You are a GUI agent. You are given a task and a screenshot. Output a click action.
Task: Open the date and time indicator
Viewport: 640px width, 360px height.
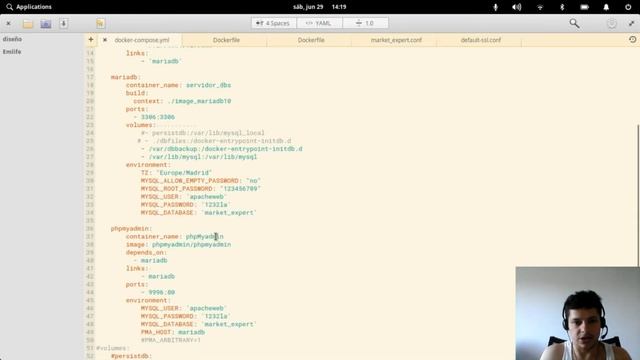(x=320, y=7)
